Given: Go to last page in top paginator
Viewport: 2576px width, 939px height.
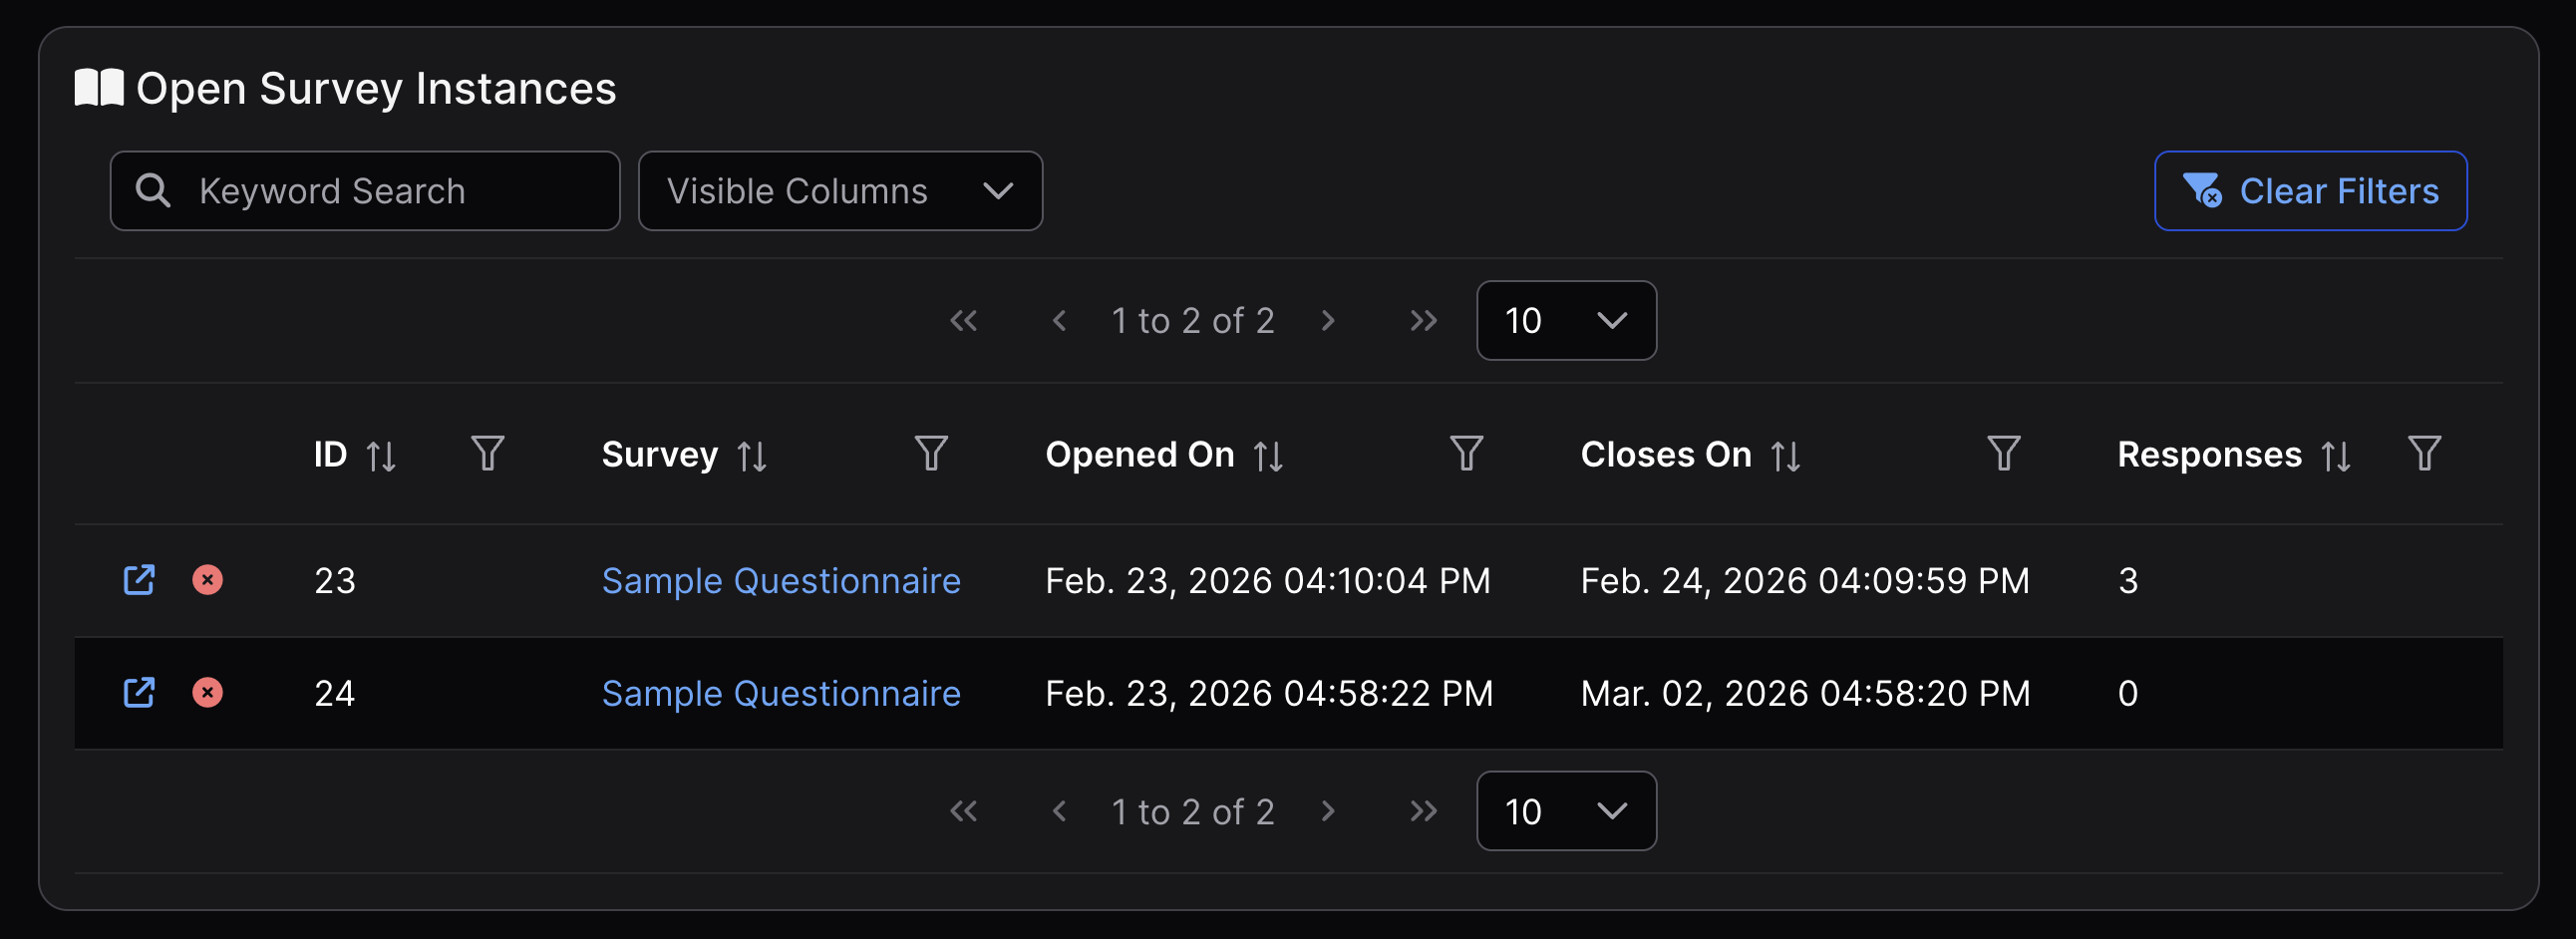Looking at the screenshot, I should pos(1423,321).
